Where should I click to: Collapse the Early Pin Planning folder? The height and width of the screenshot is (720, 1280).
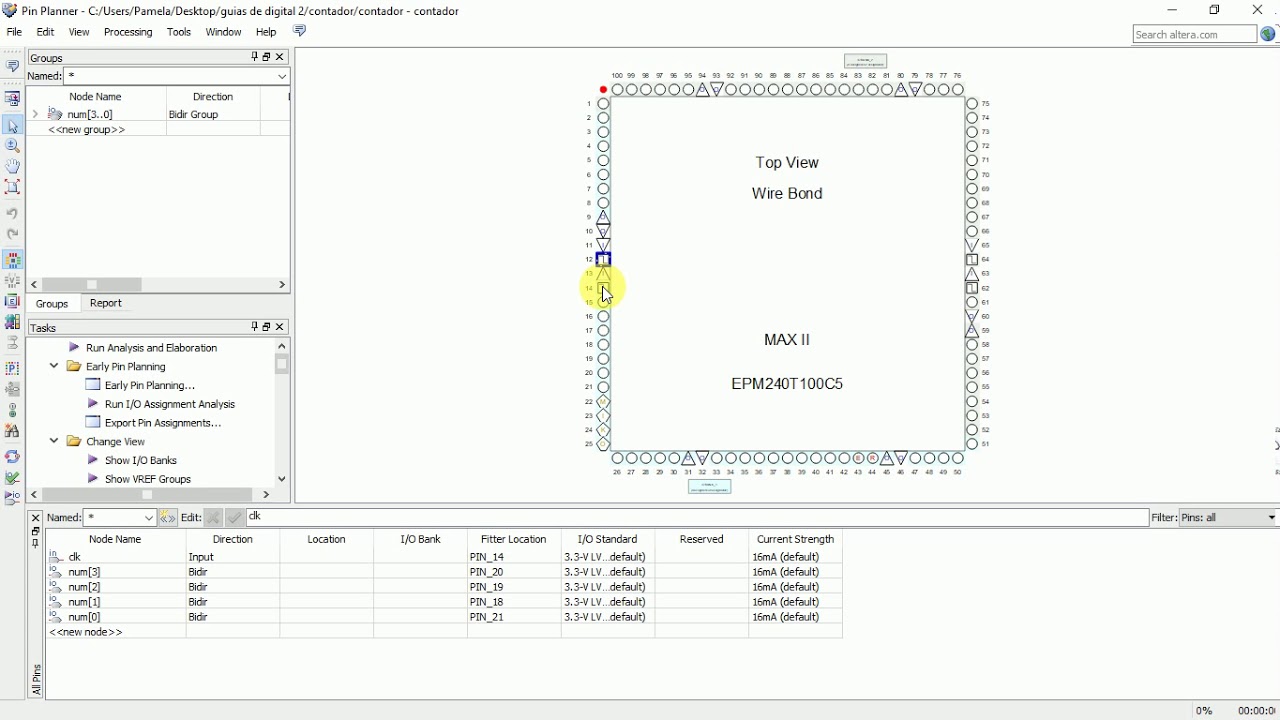[54, 366]
